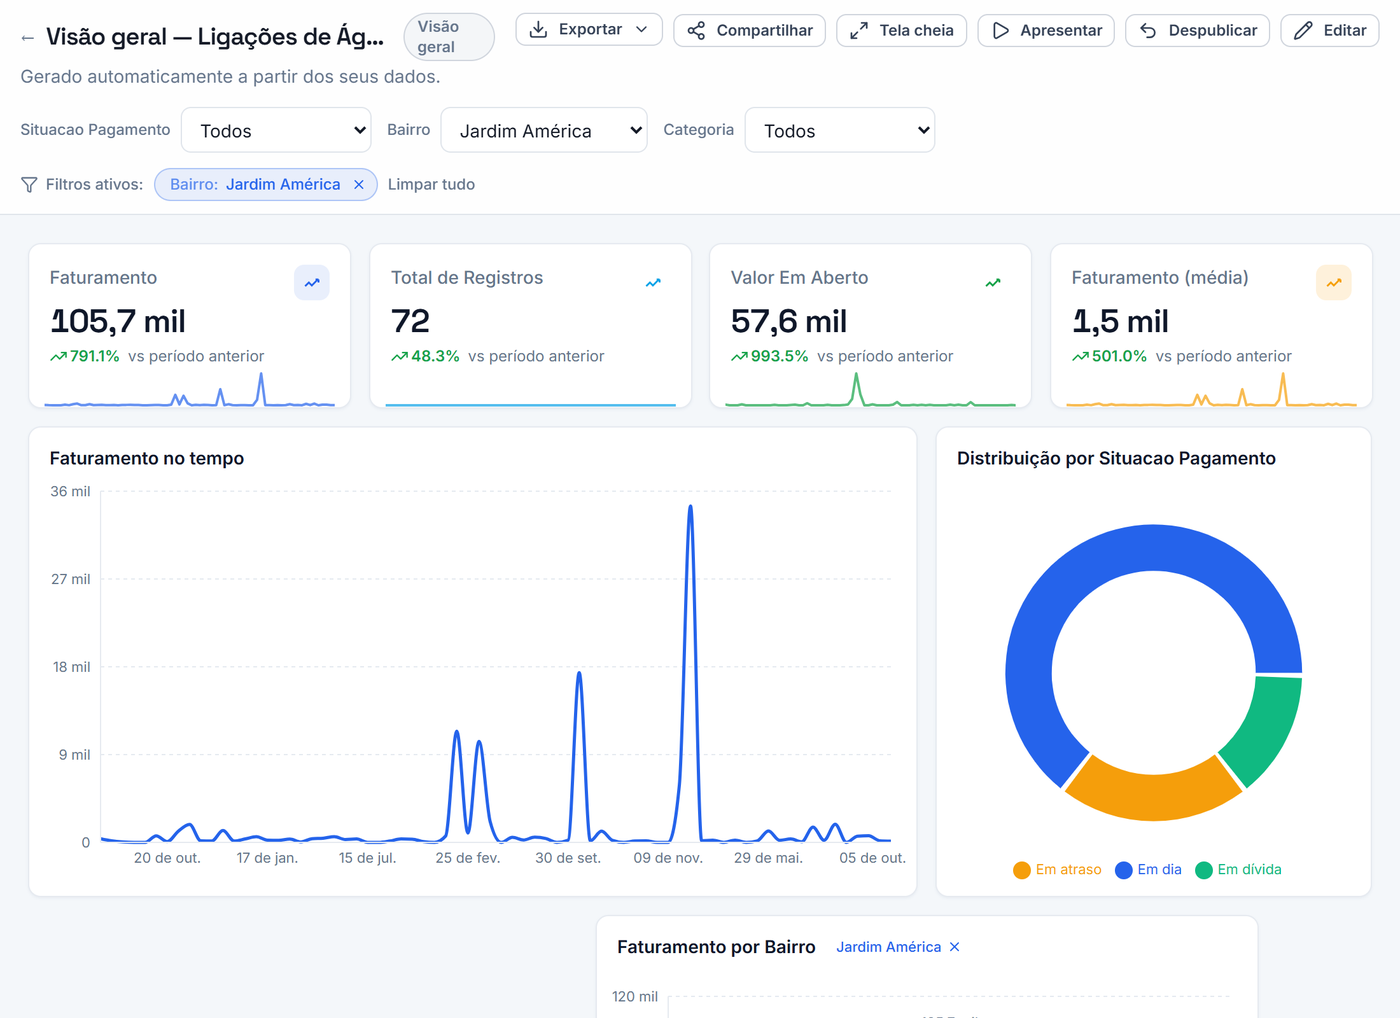Image resolution: width=1400 pixels, height=1018 pixels.
Task: Click Despublicar button
Action: [x=1198, y=30]
